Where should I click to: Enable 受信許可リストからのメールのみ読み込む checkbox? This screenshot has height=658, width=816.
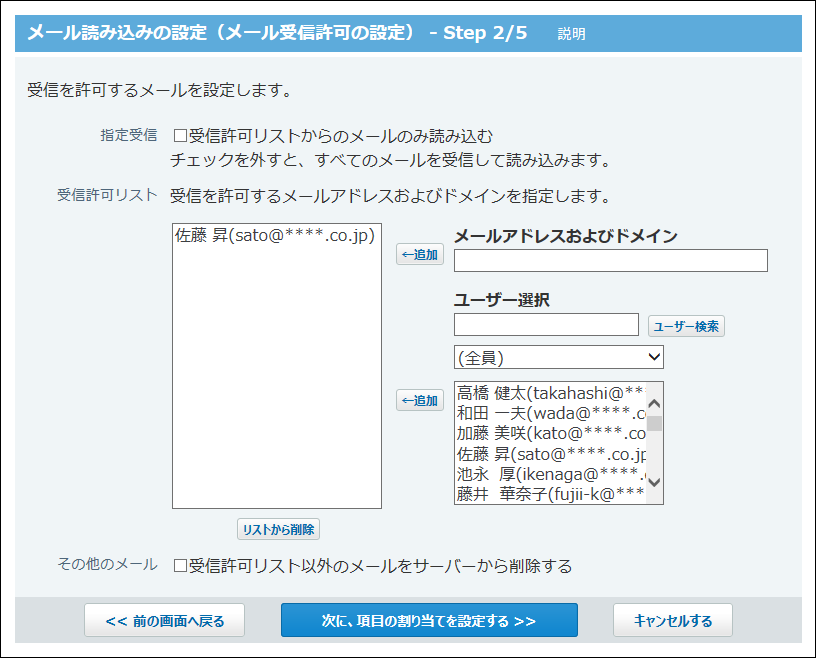[x=181, y=136]
